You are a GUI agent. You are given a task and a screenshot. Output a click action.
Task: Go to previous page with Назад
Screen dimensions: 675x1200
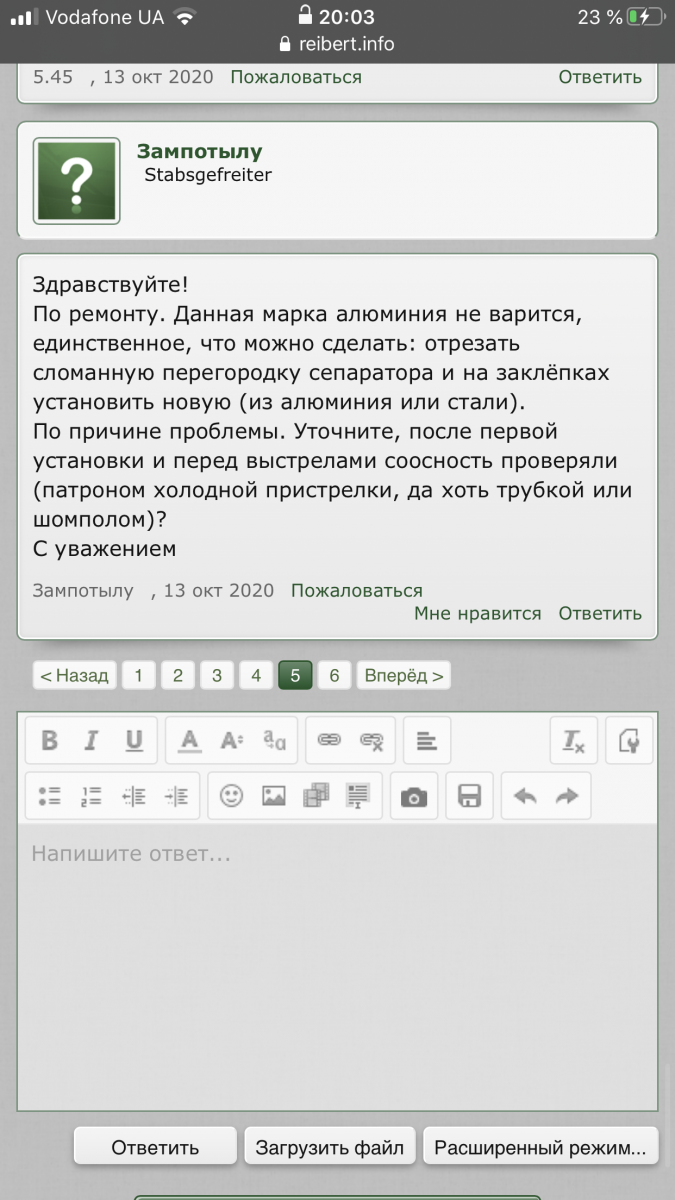click(x=74, y=675)
